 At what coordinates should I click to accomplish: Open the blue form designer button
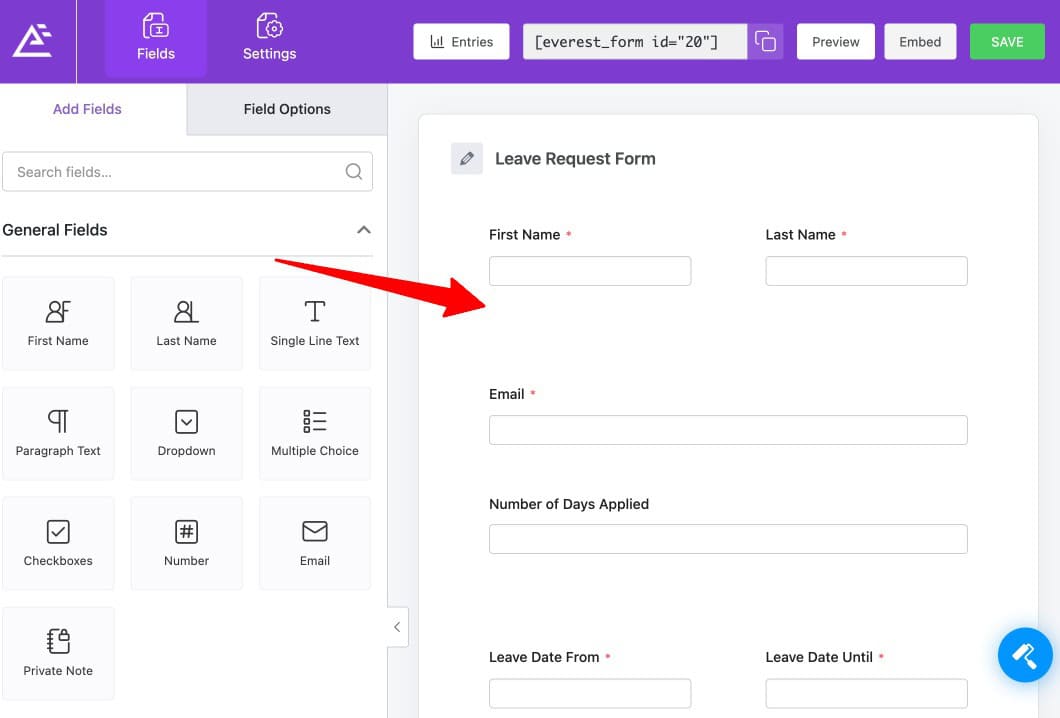(x=1025, y=654)
